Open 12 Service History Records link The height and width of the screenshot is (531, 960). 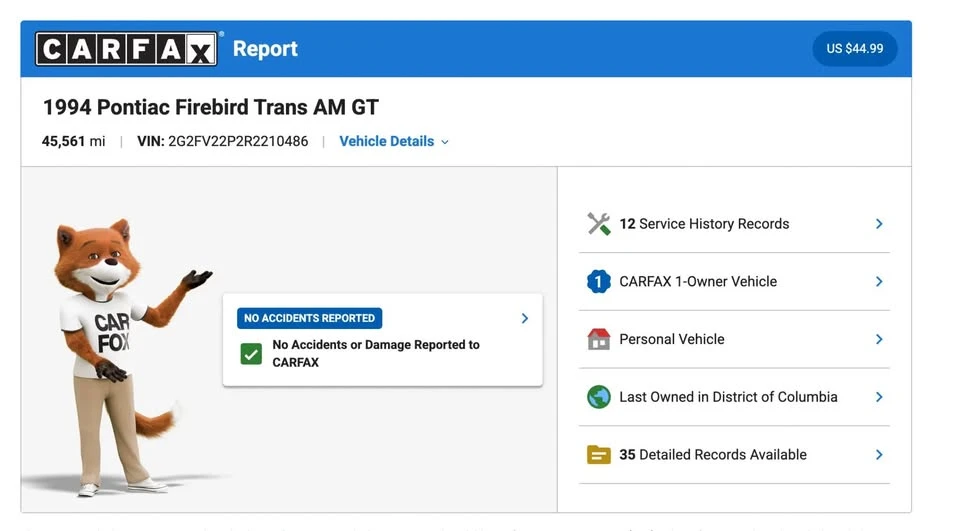tap(704, 224)
